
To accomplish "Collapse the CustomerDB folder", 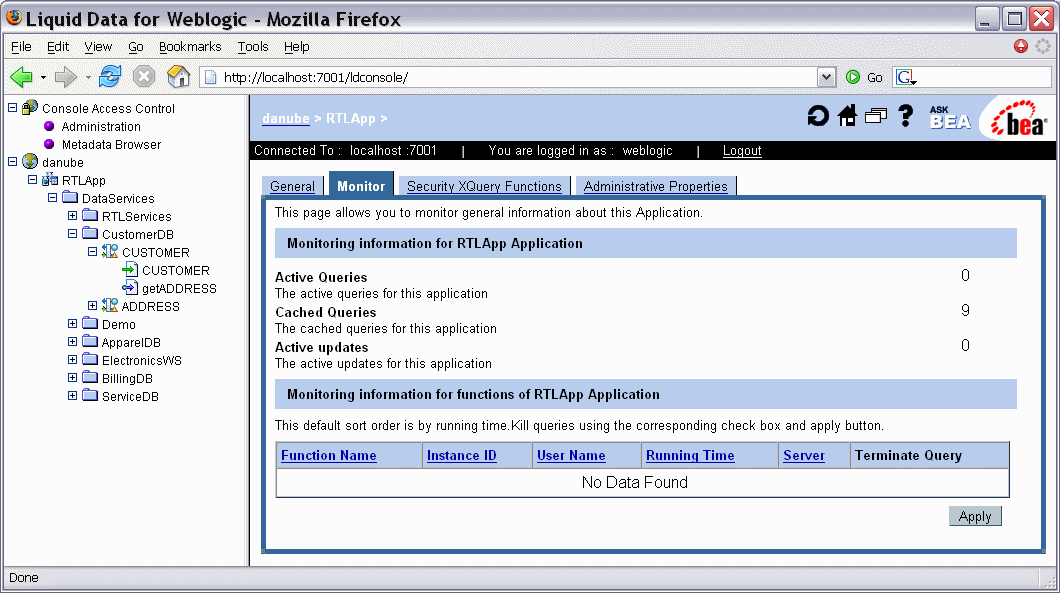I will click(72, 234).
